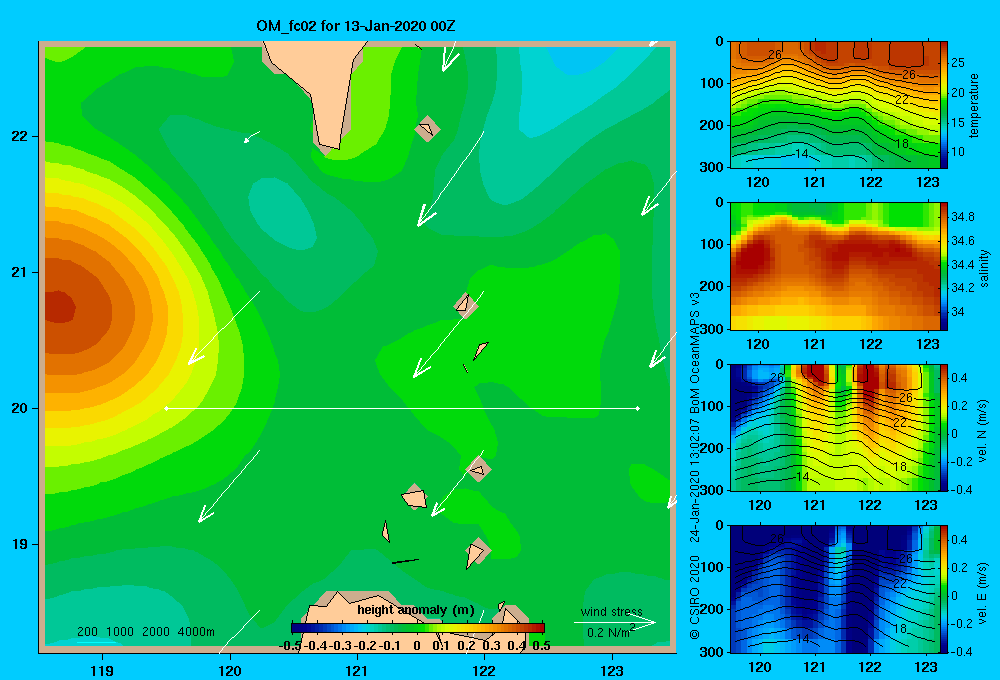Click the CSIRO BoM OceanMAPS copyright text

pos(695,466)
